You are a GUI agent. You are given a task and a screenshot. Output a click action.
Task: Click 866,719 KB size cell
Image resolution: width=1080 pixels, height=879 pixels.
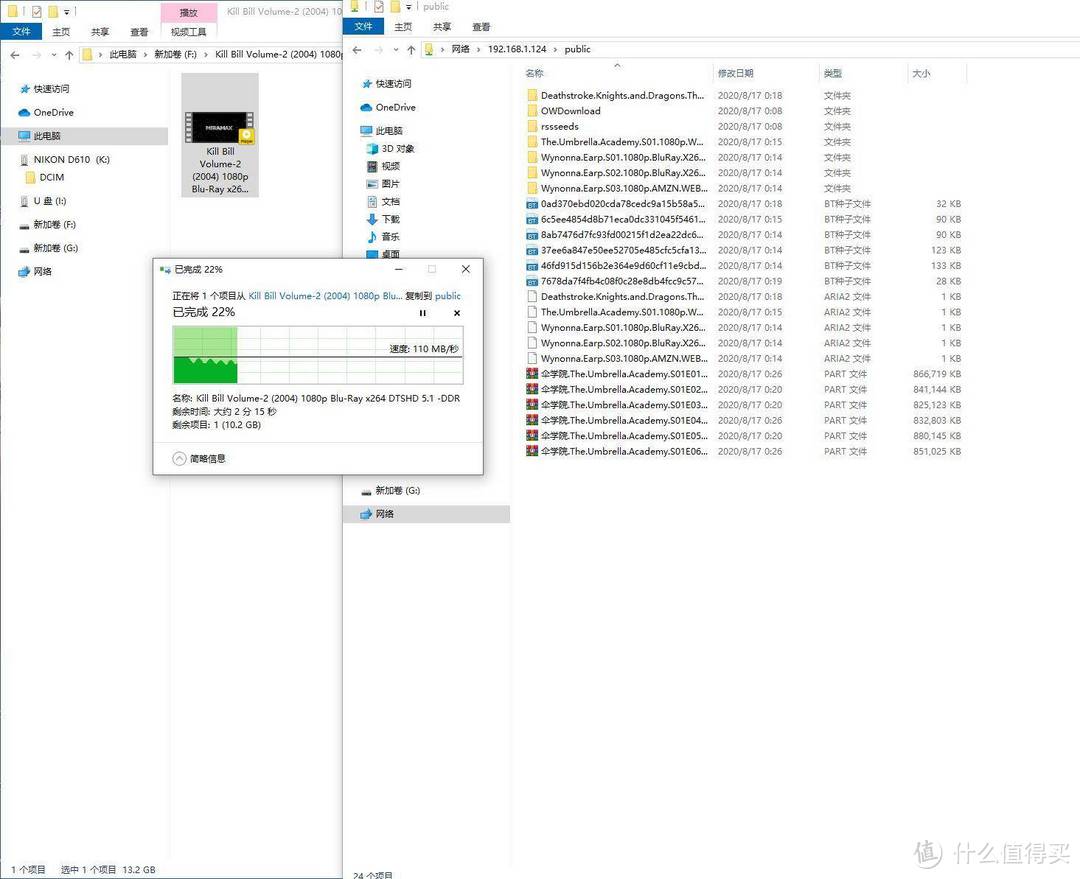(x=937, y=374)
